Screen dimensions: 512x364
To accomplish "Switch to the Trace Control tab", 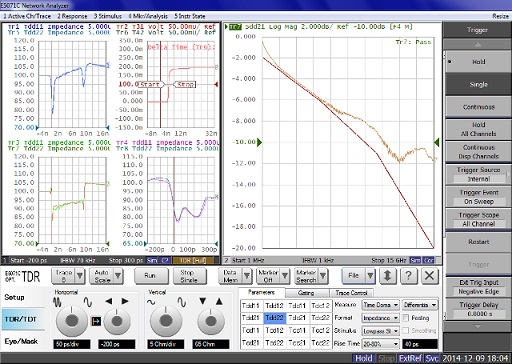I will pos(351,293).
